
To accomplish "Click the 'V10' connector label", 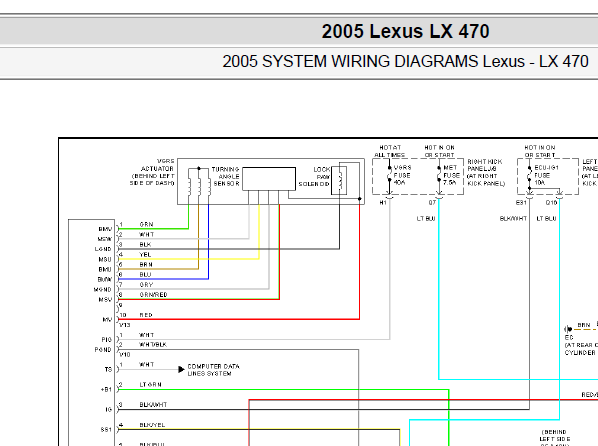I will (125, 354).
